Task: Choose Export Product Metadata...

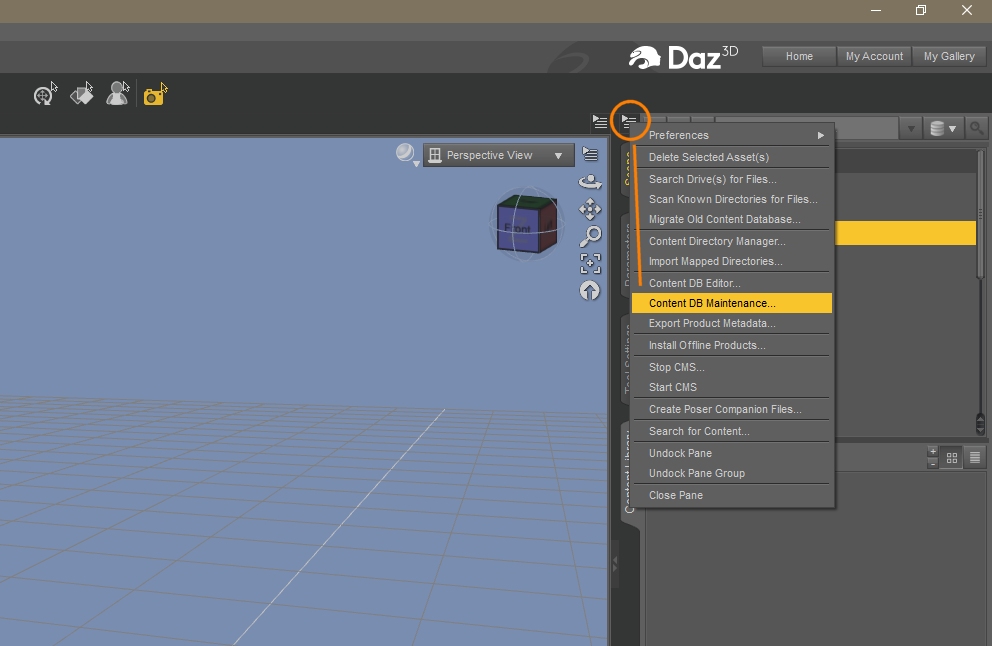Action: [x=731, y=323]
